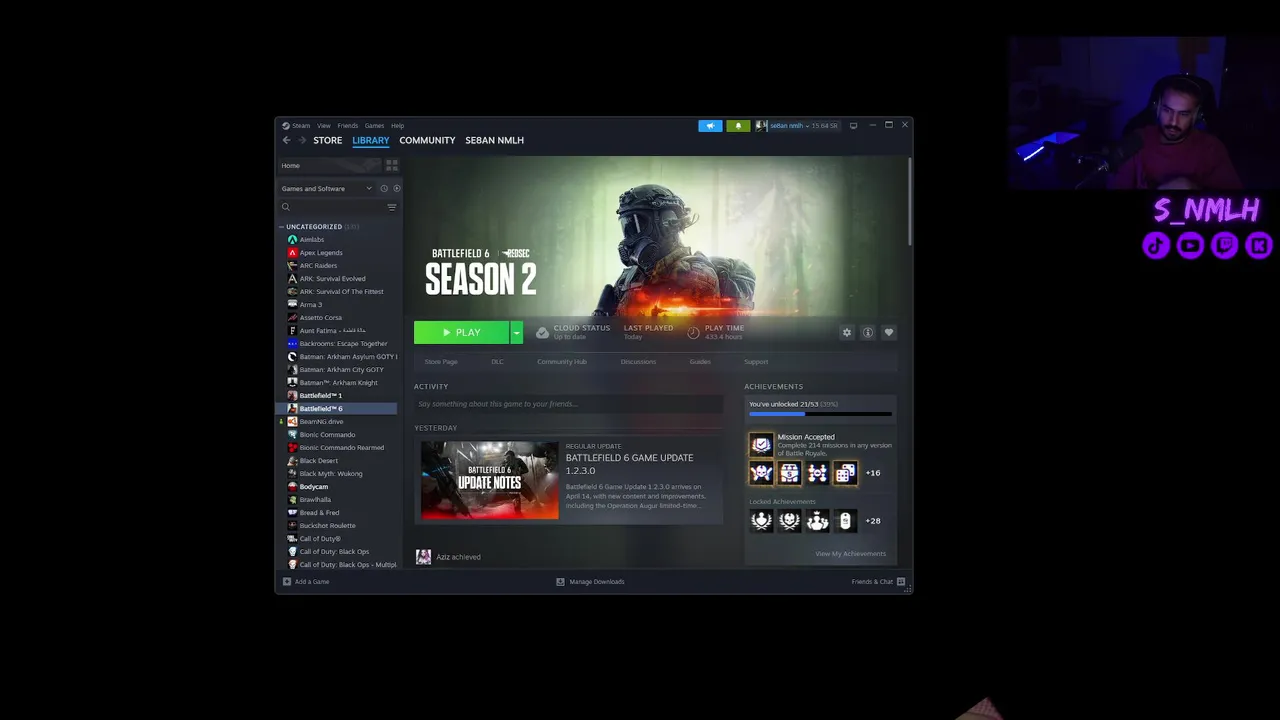
Task: Click the Kick icon in stream overlay
Action: click(x=1259, y=245)
